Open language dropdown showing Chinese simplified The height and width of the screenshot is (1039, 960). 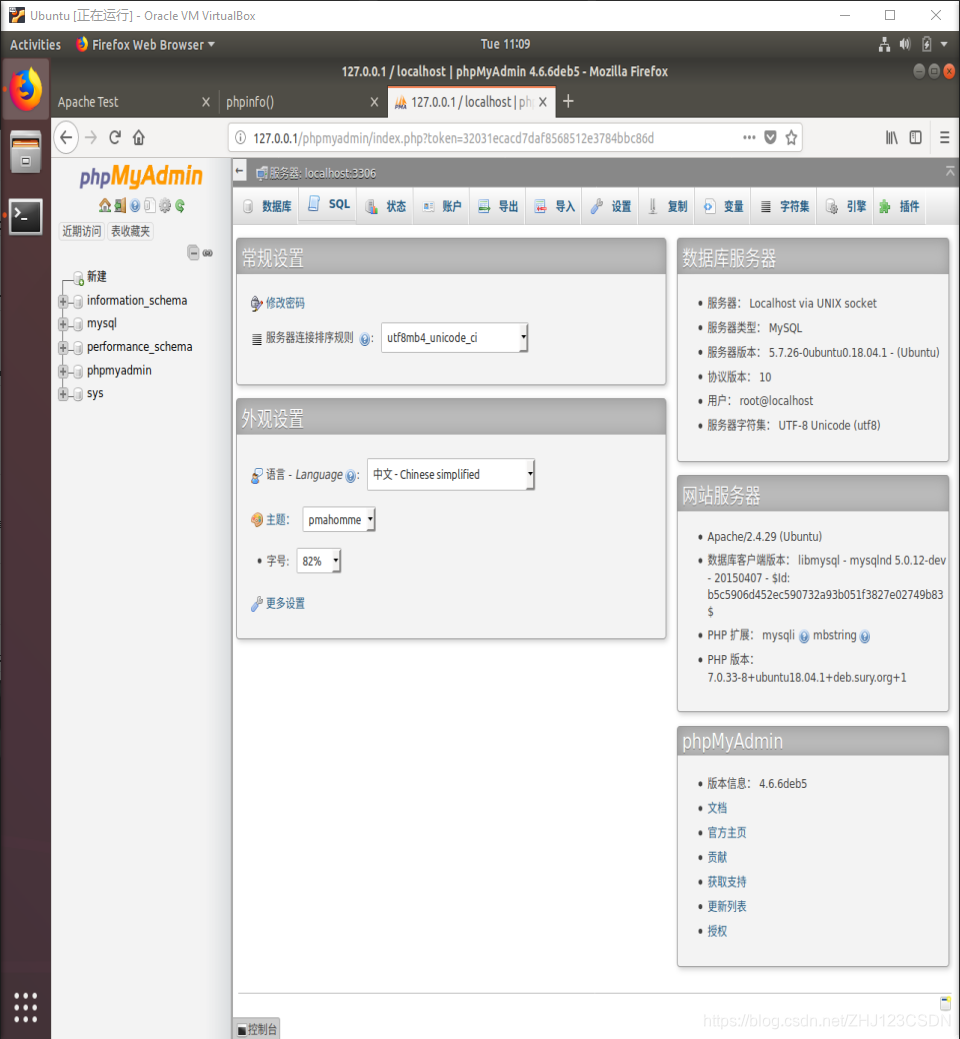click(451, 474)
